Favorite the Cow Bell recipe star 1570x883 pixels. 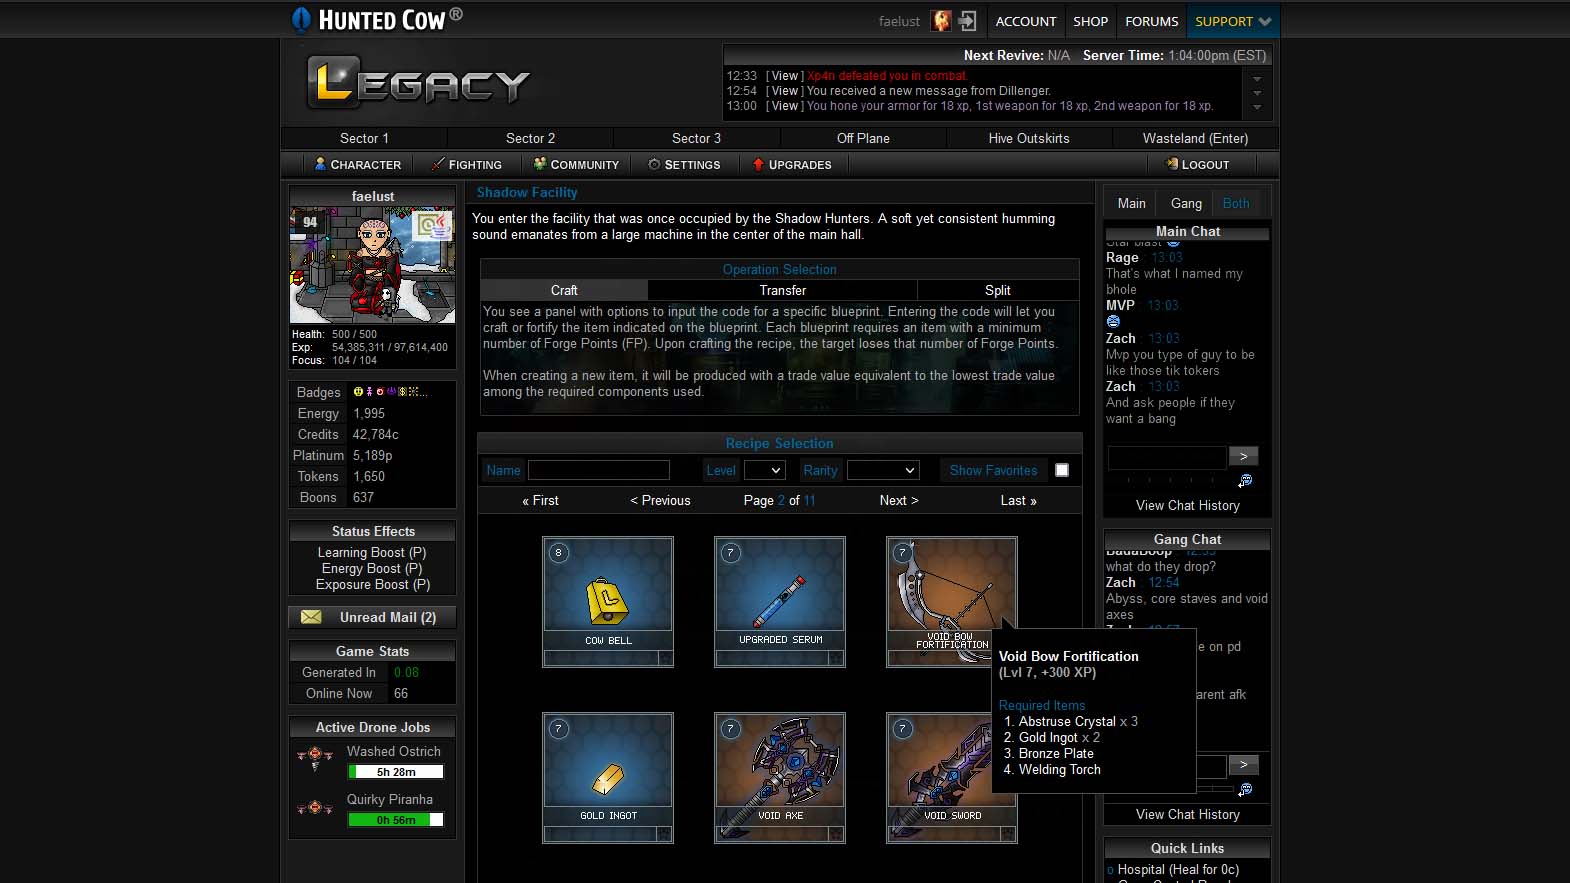point(664,658)
